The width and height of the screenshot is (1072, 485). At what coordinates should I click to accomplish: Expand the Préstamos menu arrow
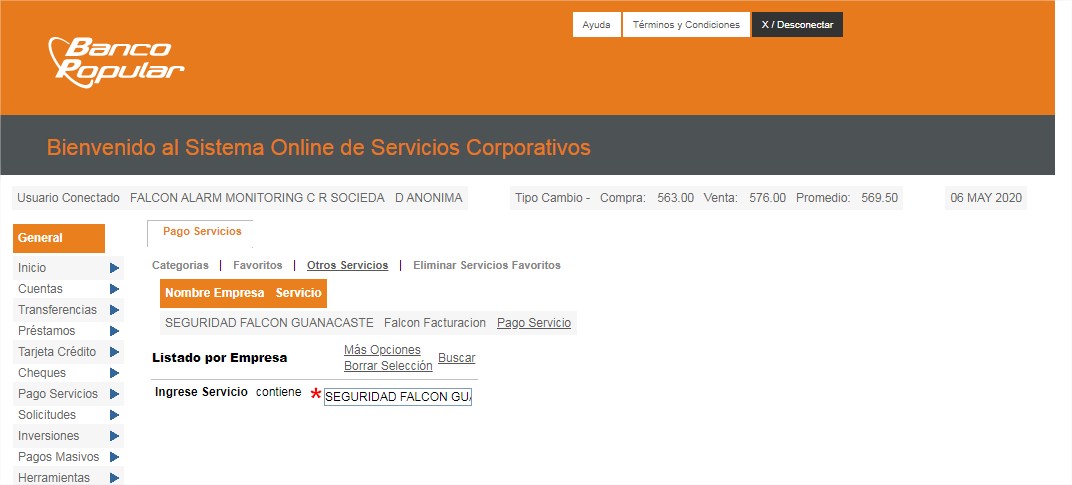pyautogui.click(x=114, y=331)
